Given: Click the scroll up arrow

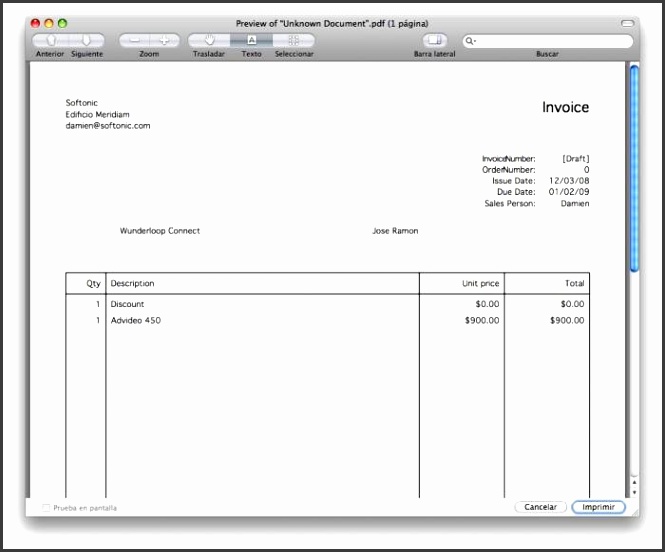Looking at the screenshot, I should click(633, 481).
